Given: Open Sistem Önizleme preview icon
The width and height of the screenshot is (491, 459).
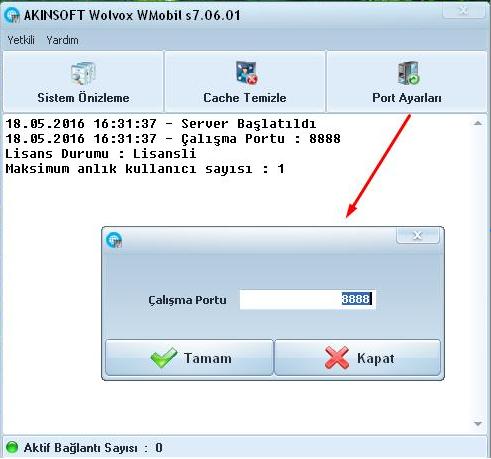Looking at the screenshot, I should click(83, 73).
